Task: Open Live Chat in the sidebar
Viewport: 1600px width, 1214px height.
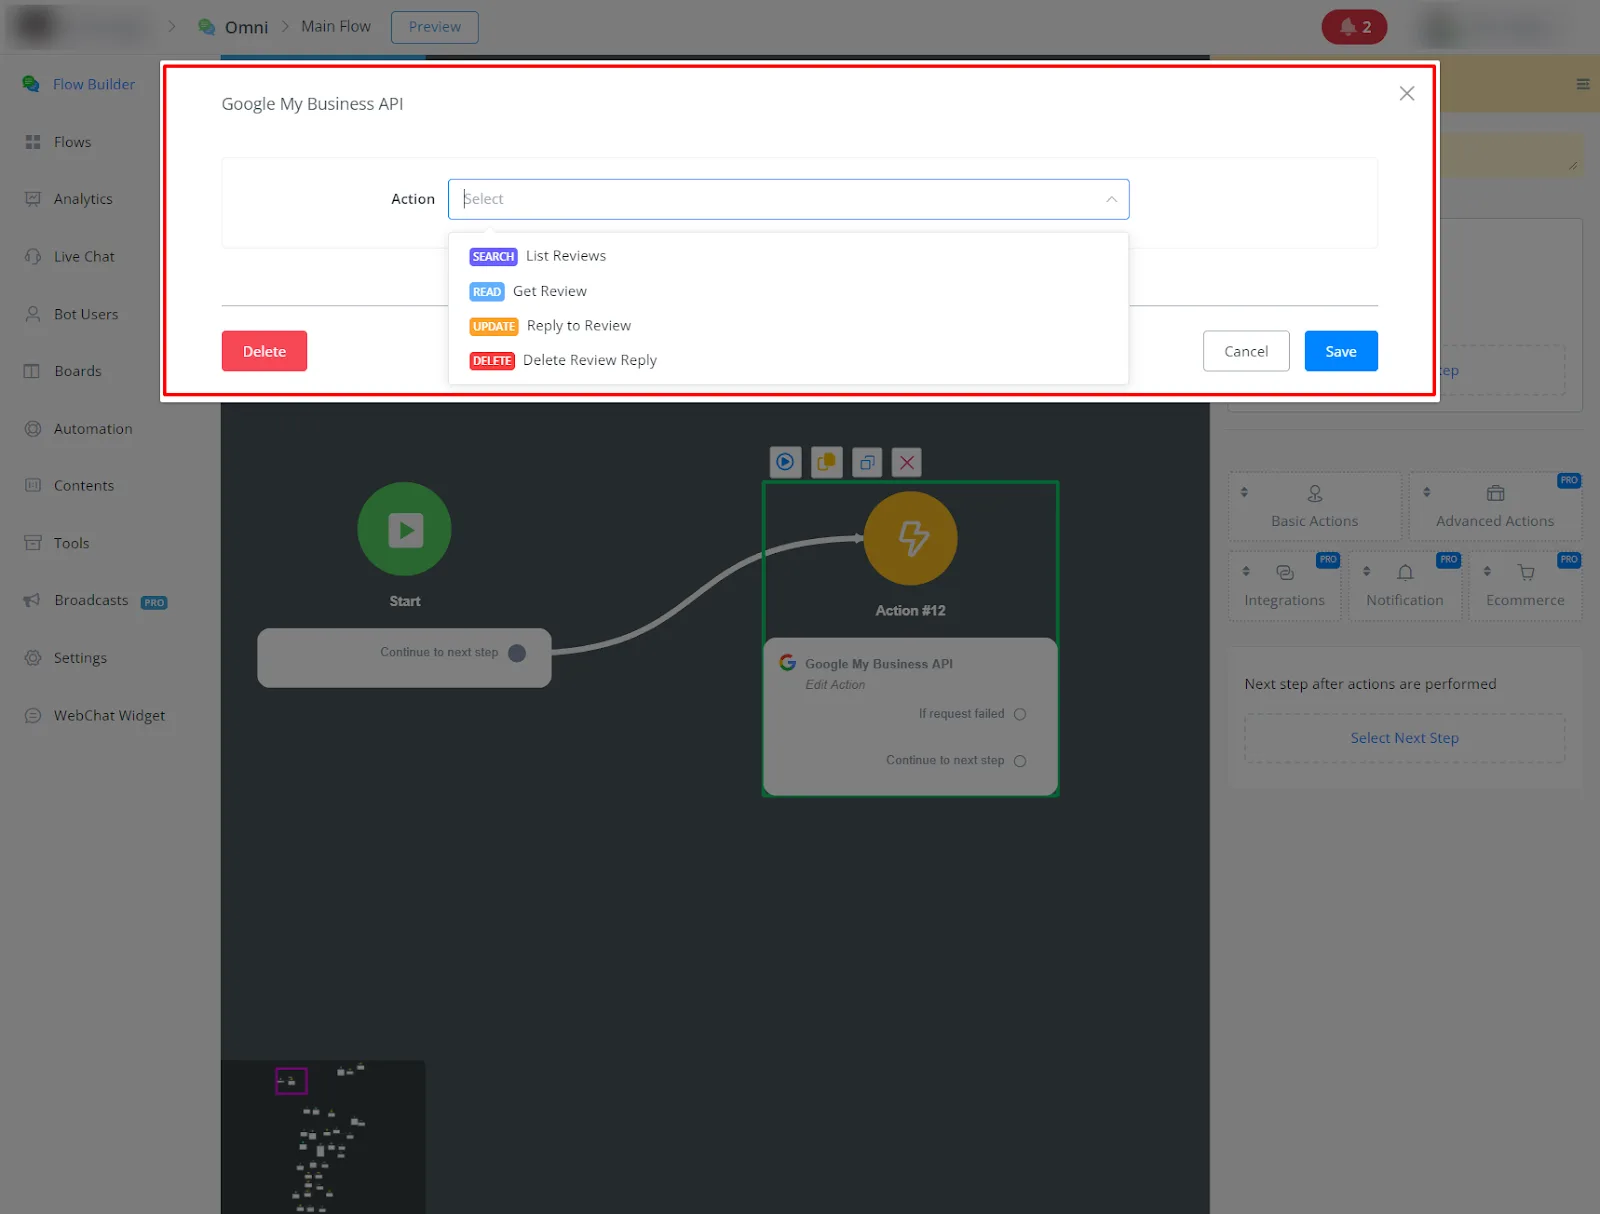Action: click(84, 257)
